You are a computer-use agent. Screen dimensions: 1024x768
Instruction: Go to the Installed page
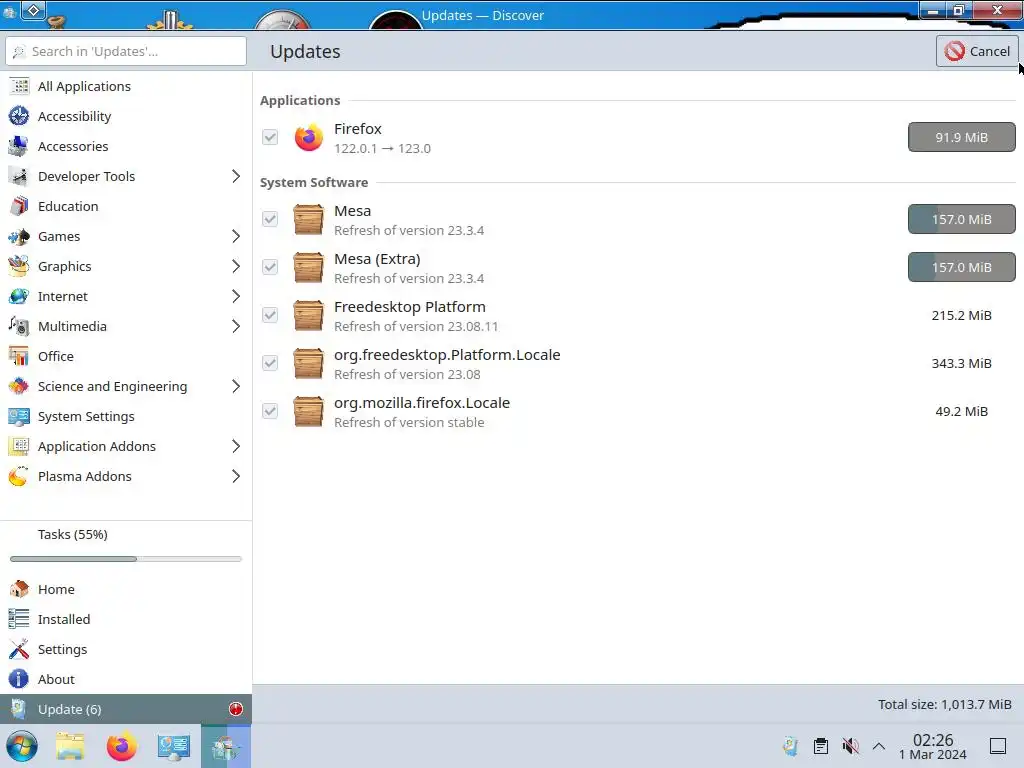click(126, 619)
